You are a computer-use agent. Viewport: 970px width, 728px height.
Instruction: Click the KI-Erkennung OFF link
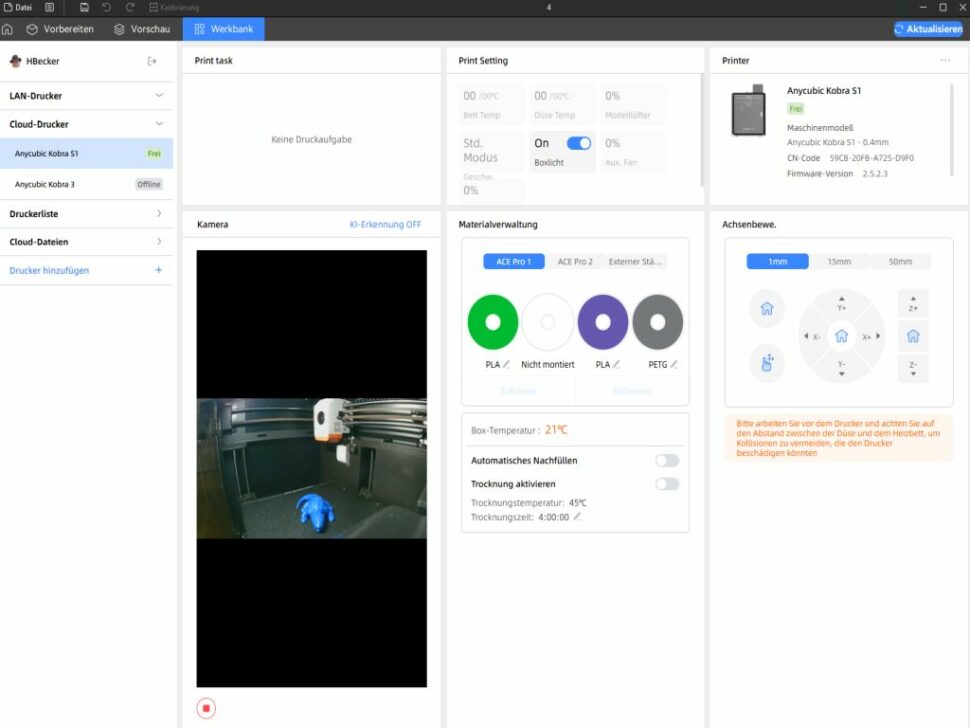[385, 225]
